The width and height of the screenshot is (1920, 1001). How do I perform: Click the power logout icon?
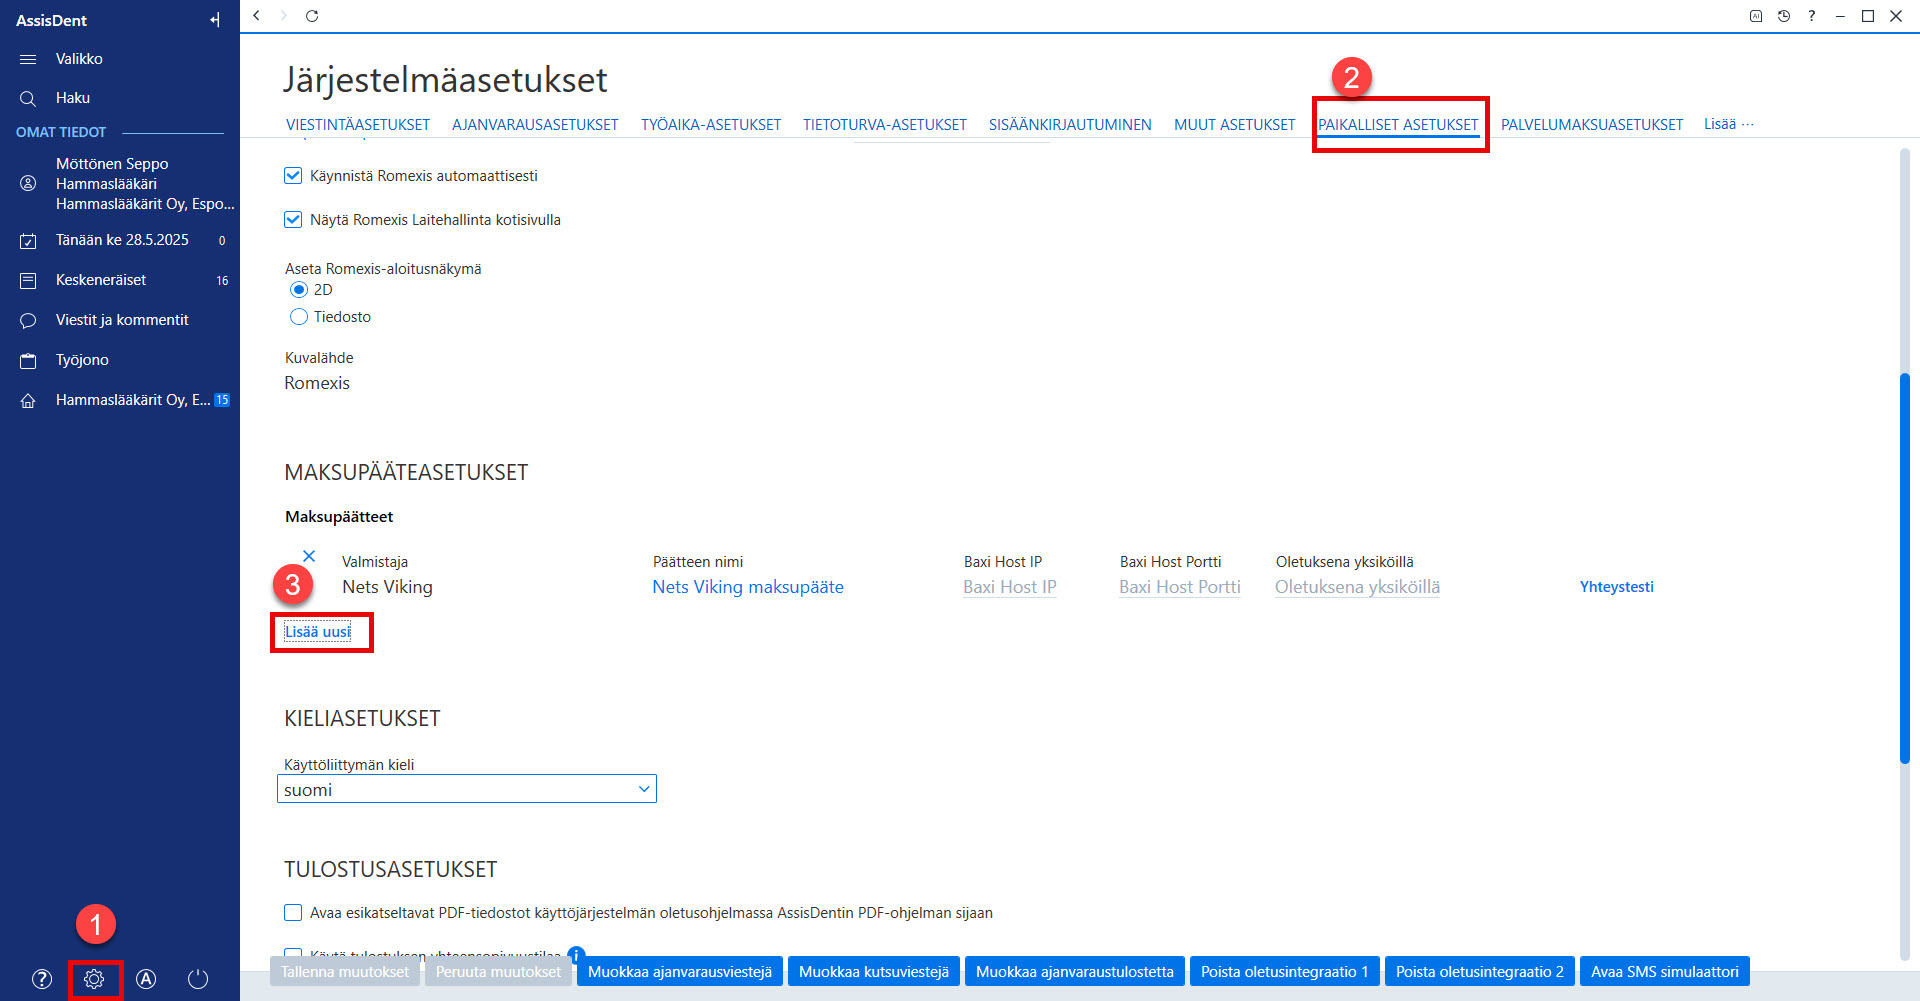point(198,979)
